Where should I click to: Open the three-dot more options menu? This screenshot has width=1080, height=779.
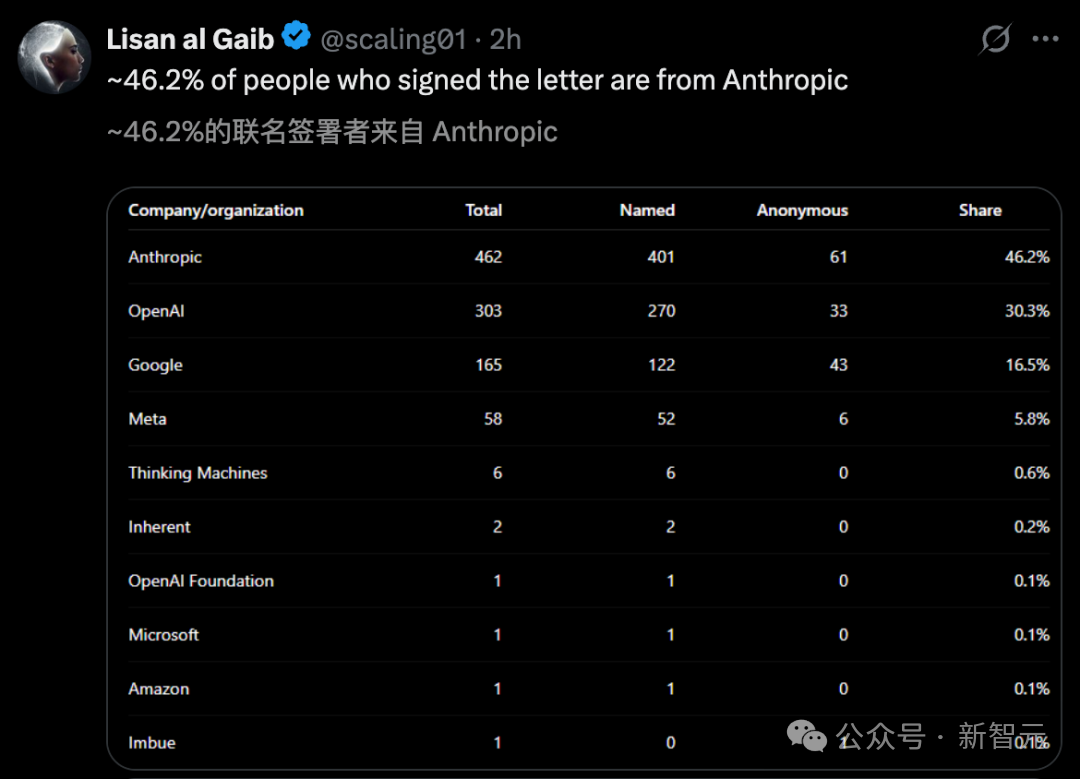click(1045, 39)
